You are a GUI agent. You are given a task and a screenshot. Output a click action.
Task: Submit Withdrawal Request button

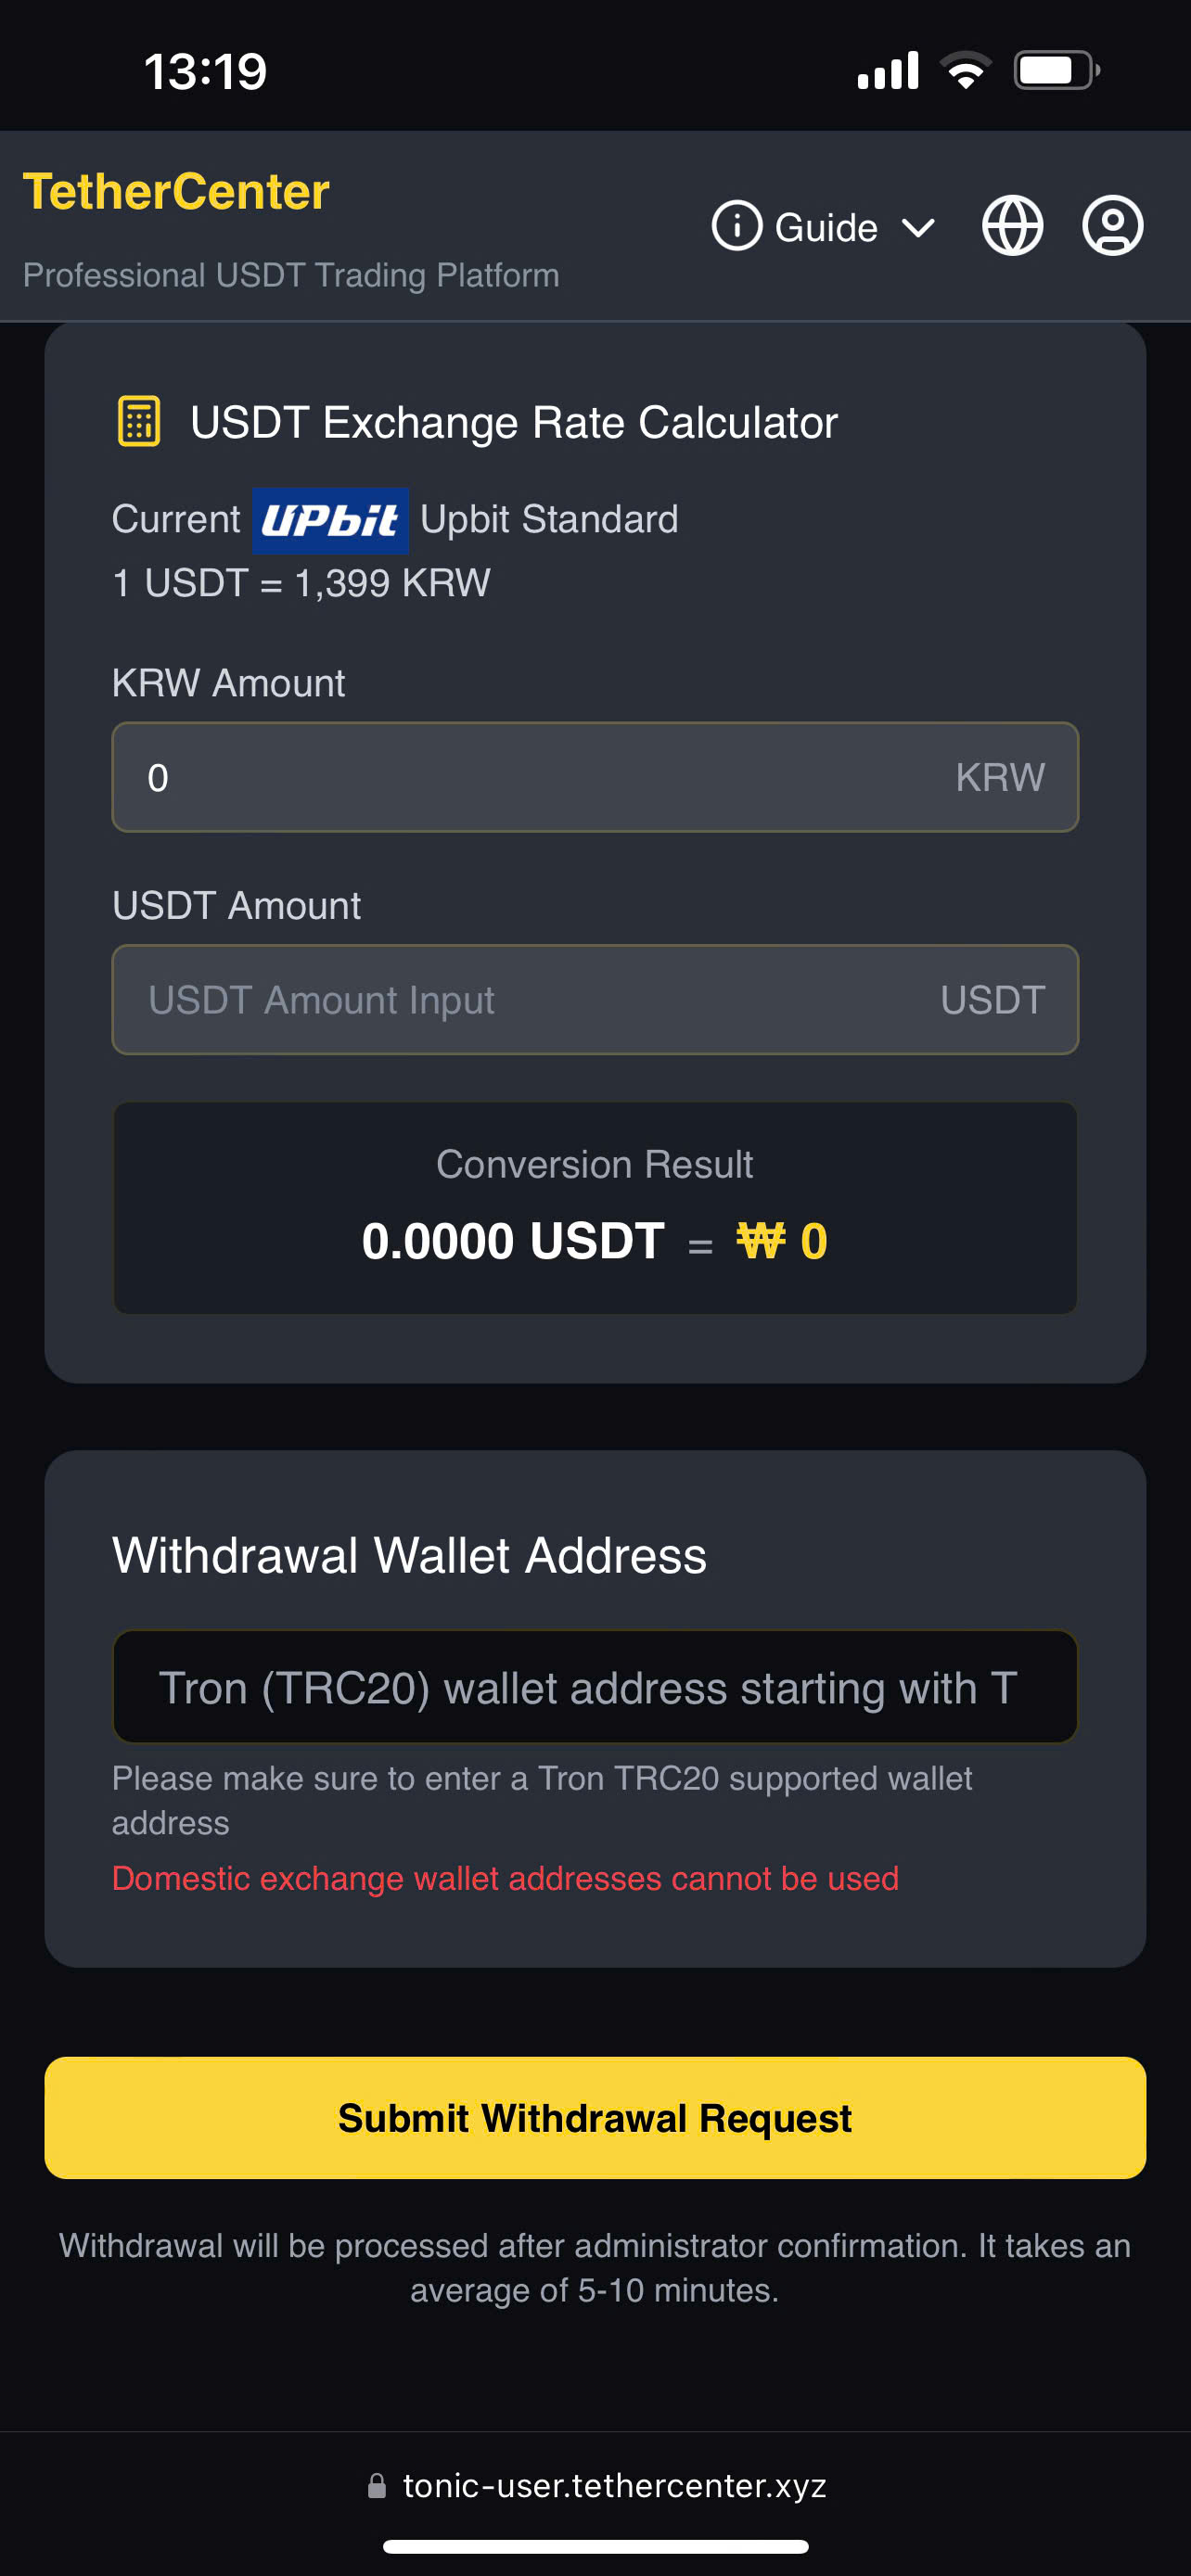pyautogui.click(x=595, y=2117)
